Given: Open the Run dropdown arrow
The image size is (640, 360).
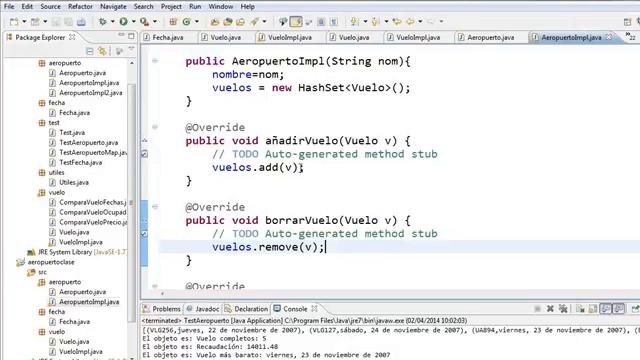Looking at the screenshot, I should (x=133, y=22).
